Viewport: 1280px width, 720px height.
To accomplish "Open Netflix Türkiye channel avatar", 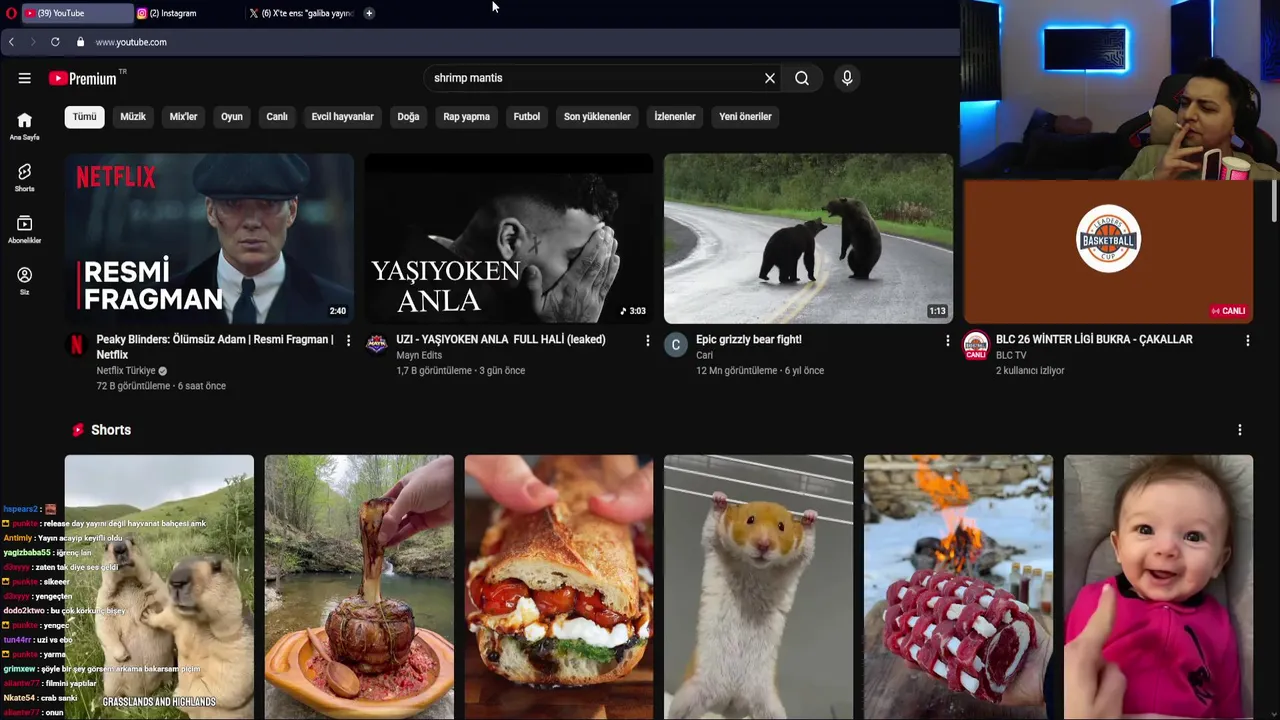I will pyautogui.click(x=76, y=345).
